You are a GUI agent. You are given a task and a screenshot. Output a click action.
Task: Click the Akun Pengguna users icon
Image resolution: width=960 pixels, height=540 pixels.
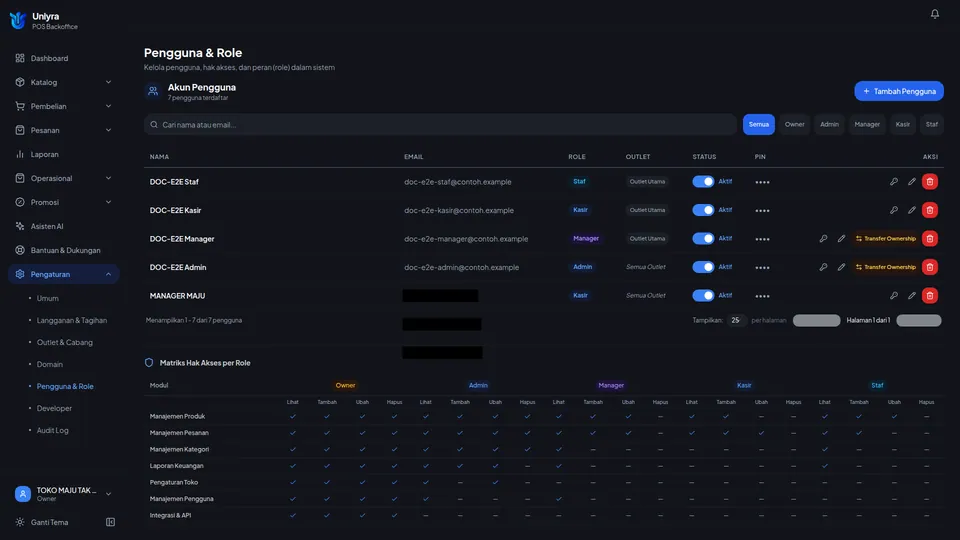(152, 91)
